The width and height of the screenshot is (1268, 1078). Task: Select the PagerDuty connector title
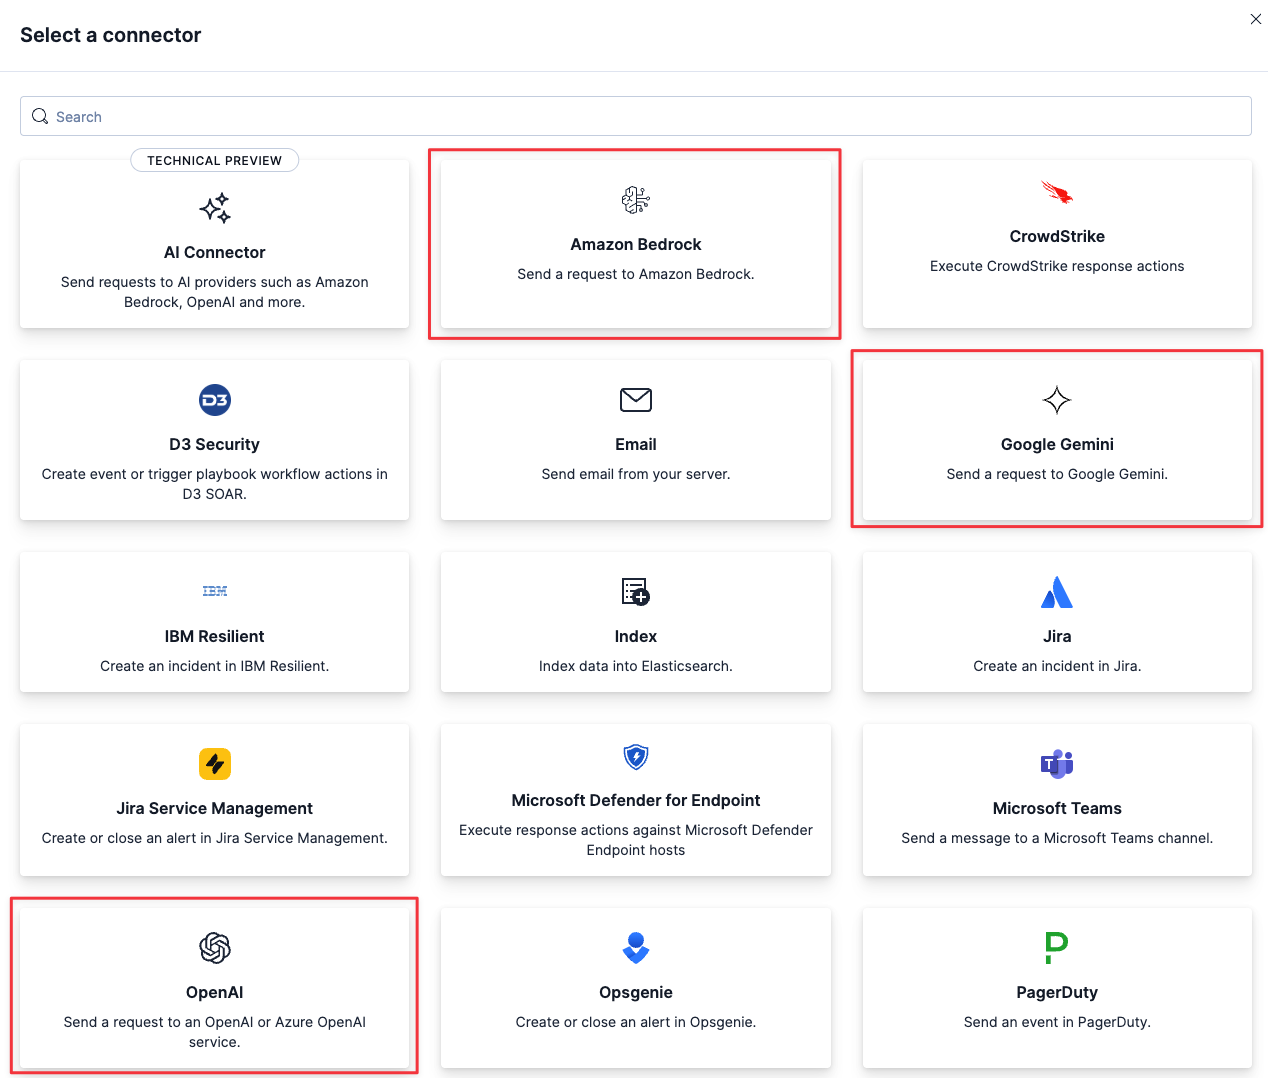point(1057,992)
